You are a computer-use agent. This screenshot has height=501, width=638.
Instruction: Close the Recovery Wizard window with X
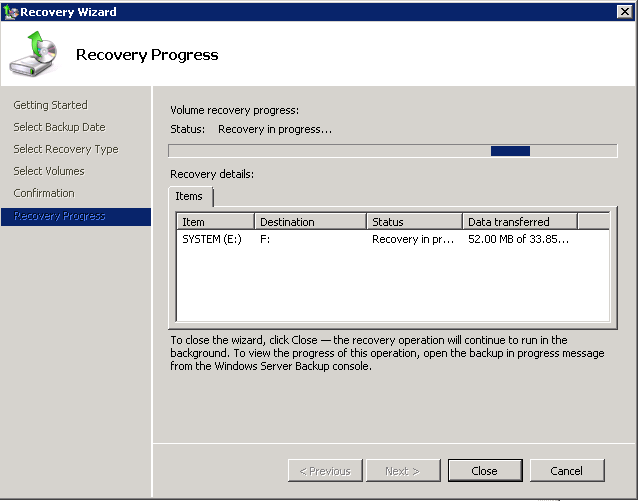[624, 12]
